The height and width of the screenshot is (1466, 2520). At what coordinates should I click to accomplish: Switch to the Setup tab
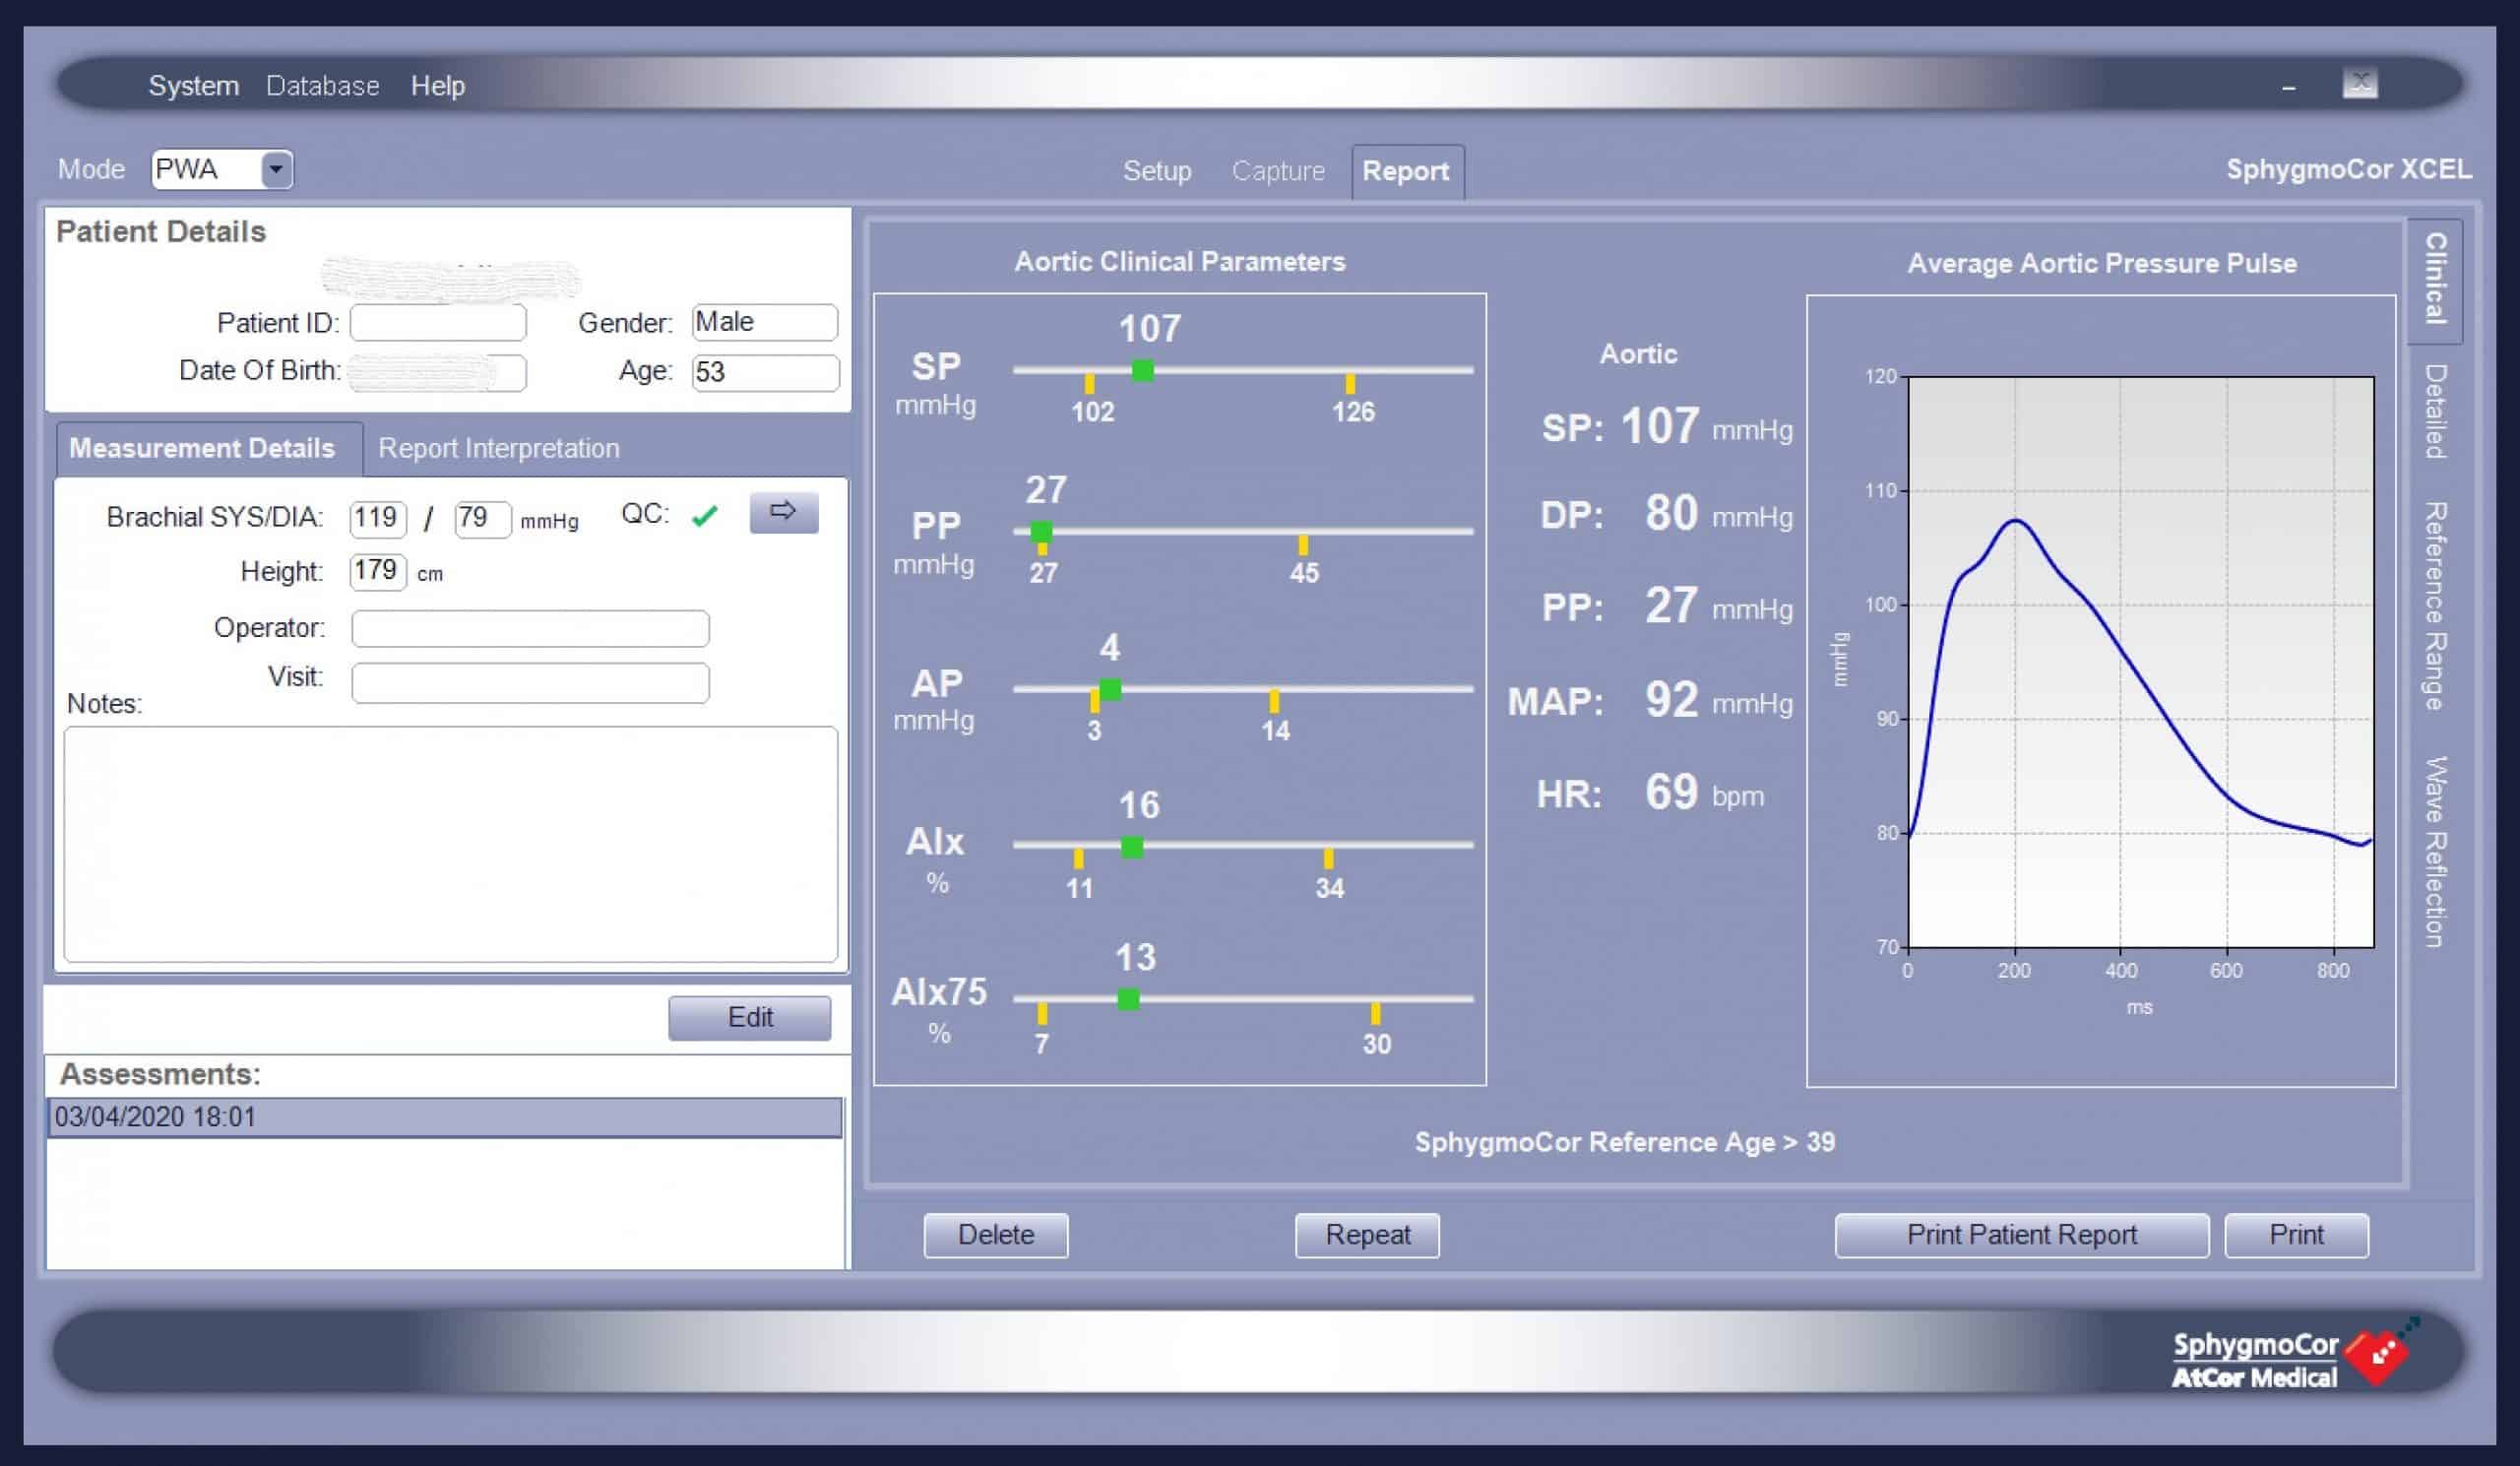click(x=1157, y=171)
